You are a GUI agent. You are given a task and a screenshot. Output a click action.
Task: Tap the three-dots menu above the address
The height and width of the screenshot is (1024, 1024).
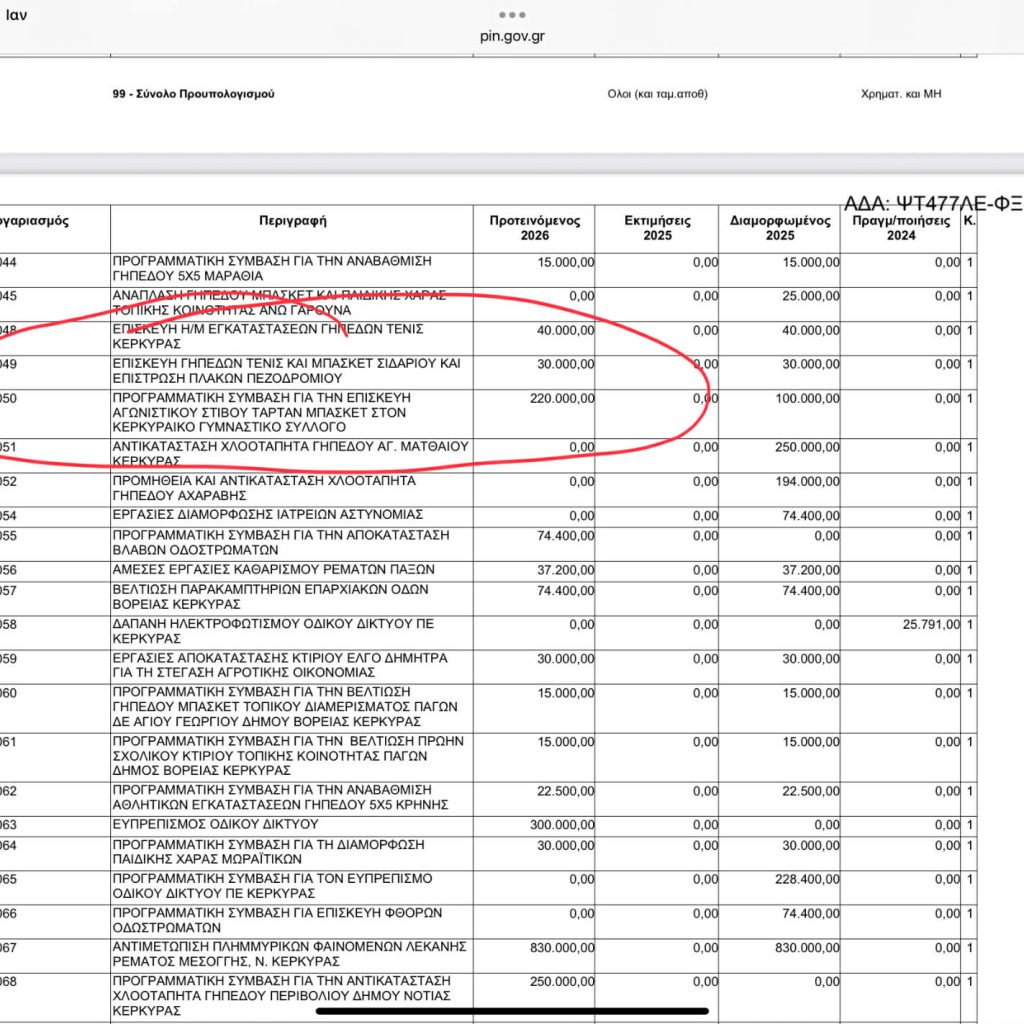(512, 14)
